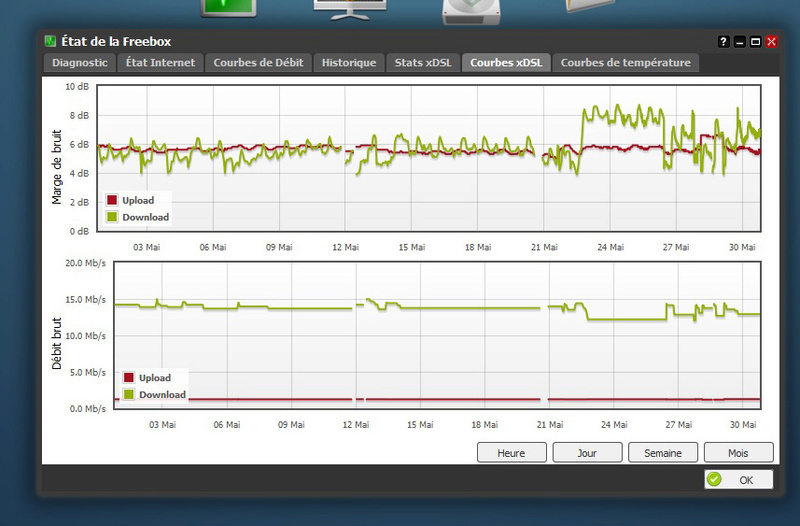
Task: Click the État de la Freebox window title
Action: click(x=116, y=41)
